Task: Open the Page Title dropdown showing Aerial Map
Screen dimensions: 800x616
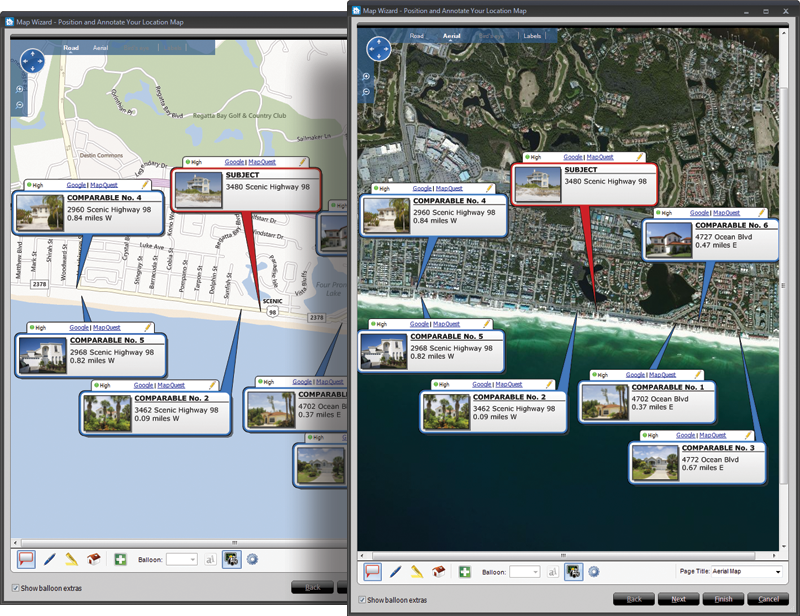Action: click(x=746, y=572)
